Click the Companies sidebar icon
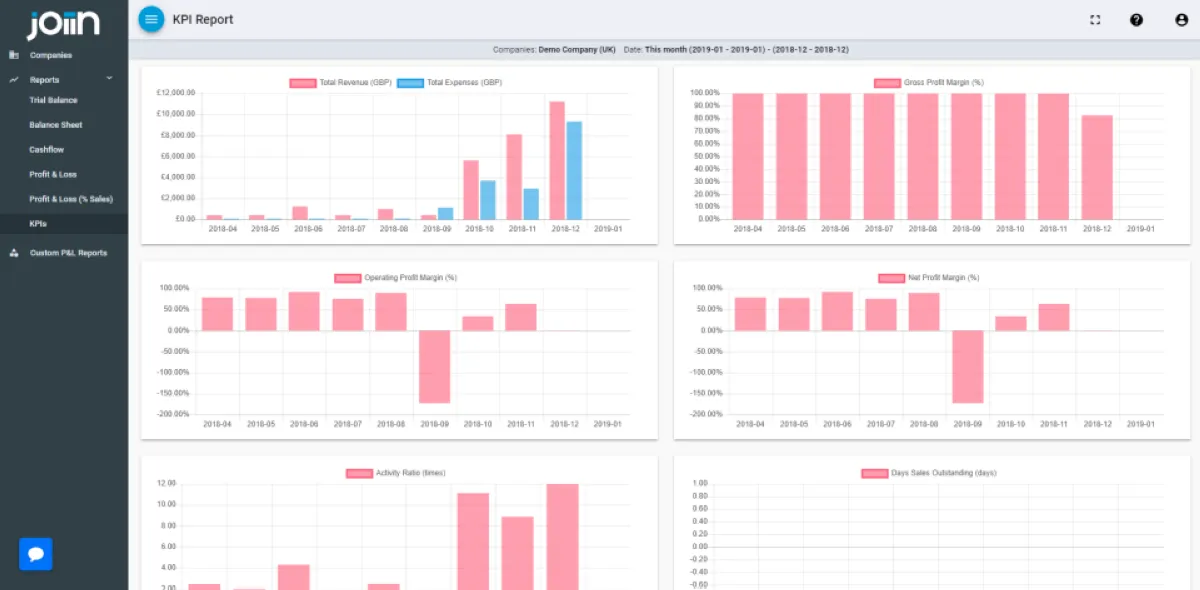1200x590 pixels. (14, 55)
